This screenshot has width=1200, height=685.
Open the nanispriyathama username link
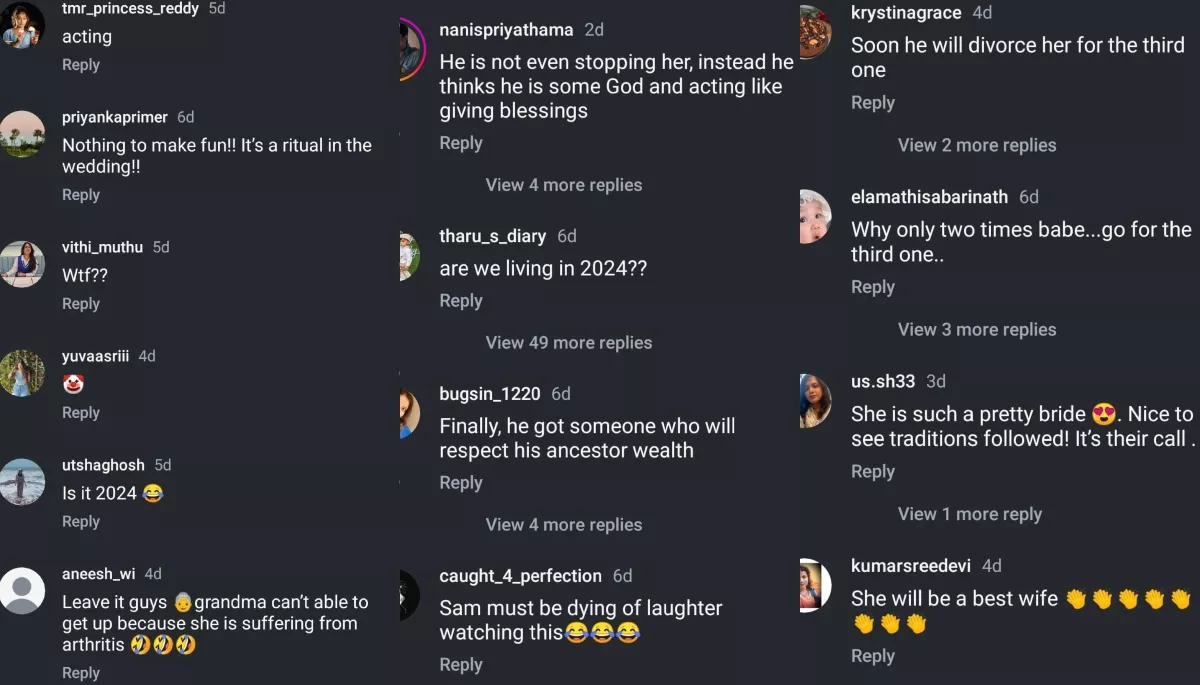pyautogui.click(x=506, y=30)
